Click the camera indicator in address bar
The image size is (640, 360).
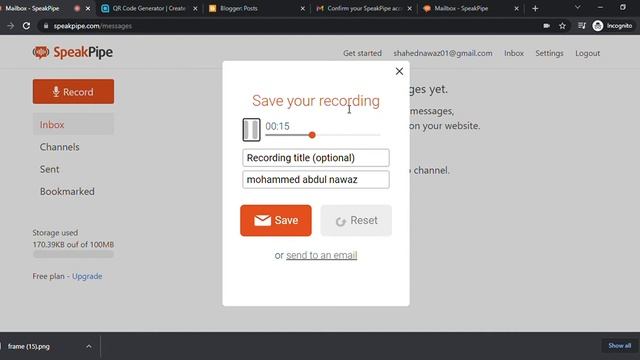click(x=547, y=26)
